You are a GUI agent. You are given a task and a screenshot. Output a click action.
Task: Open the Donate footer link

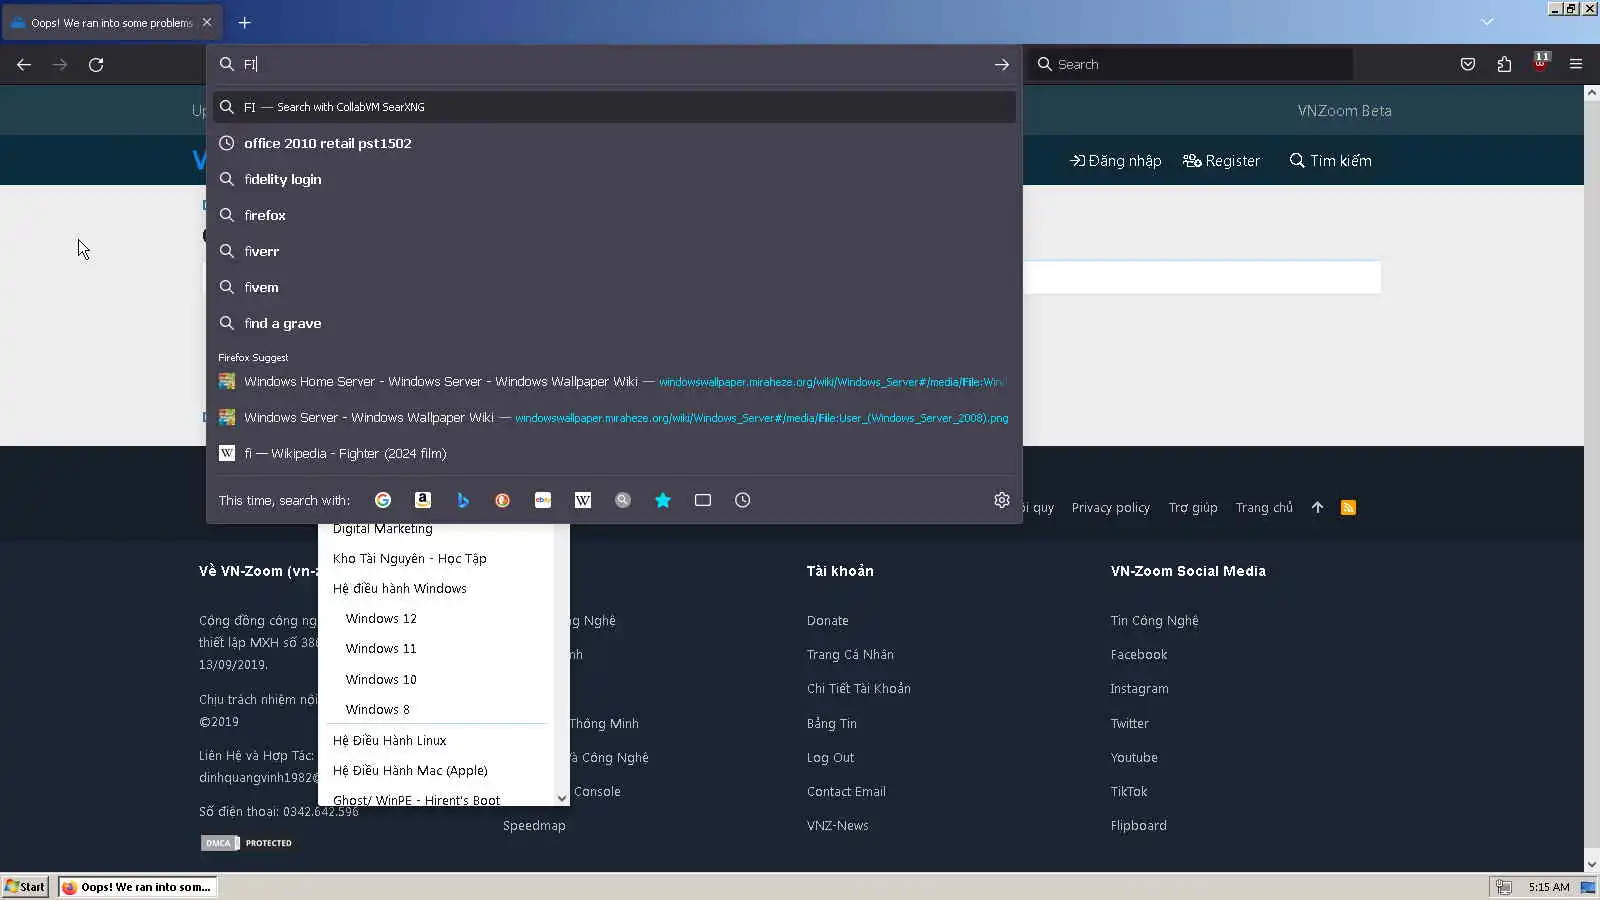pyautogui.click(x=828, y=621)
